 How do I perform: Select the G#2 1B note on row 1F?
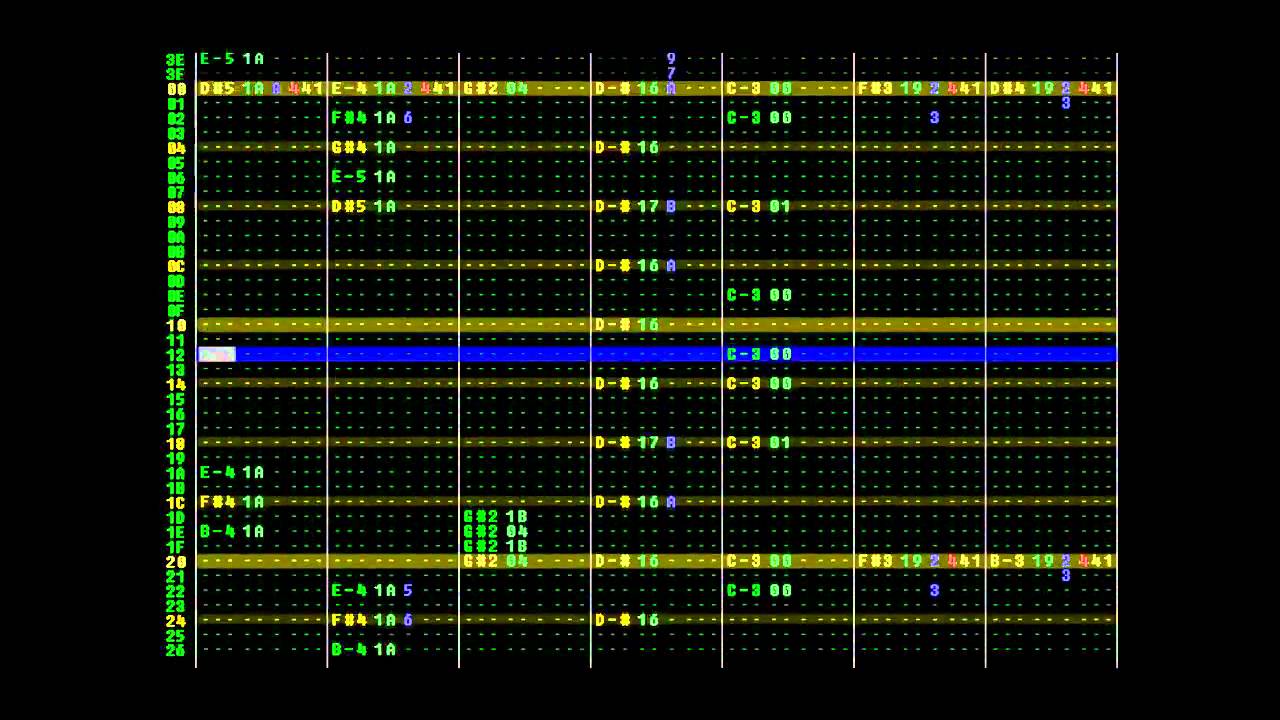click(496, 546)
